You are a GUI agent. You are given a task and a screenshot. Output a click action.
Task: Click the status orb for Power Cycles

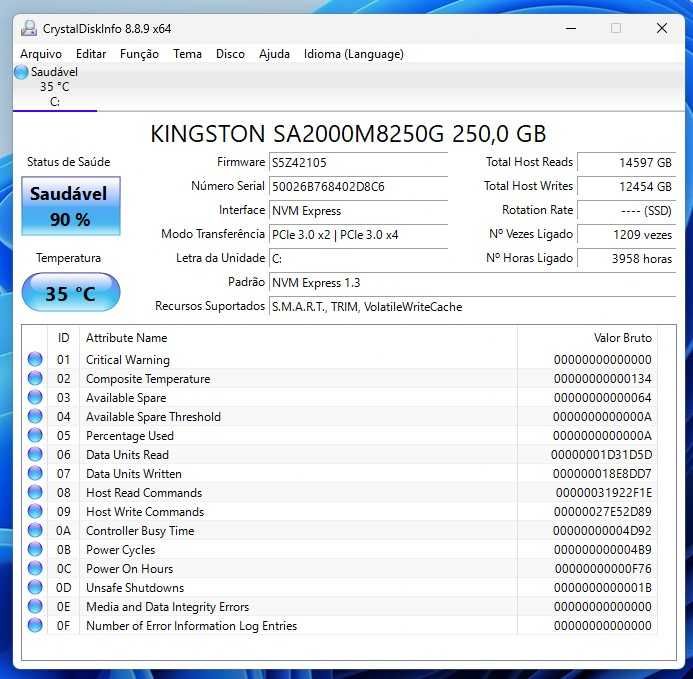[35, 549]
